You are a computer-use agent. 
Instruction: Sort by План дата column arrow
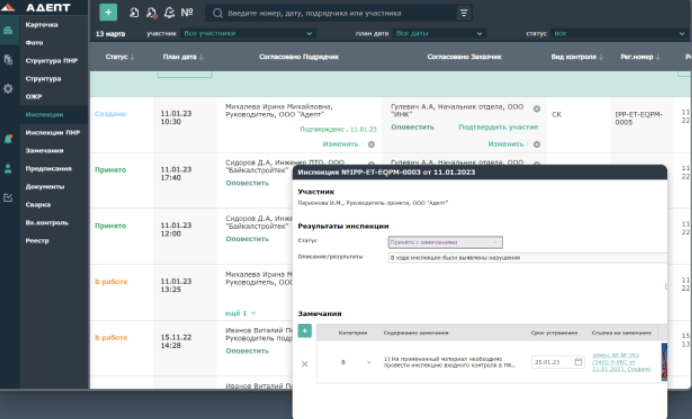(201, 57)
